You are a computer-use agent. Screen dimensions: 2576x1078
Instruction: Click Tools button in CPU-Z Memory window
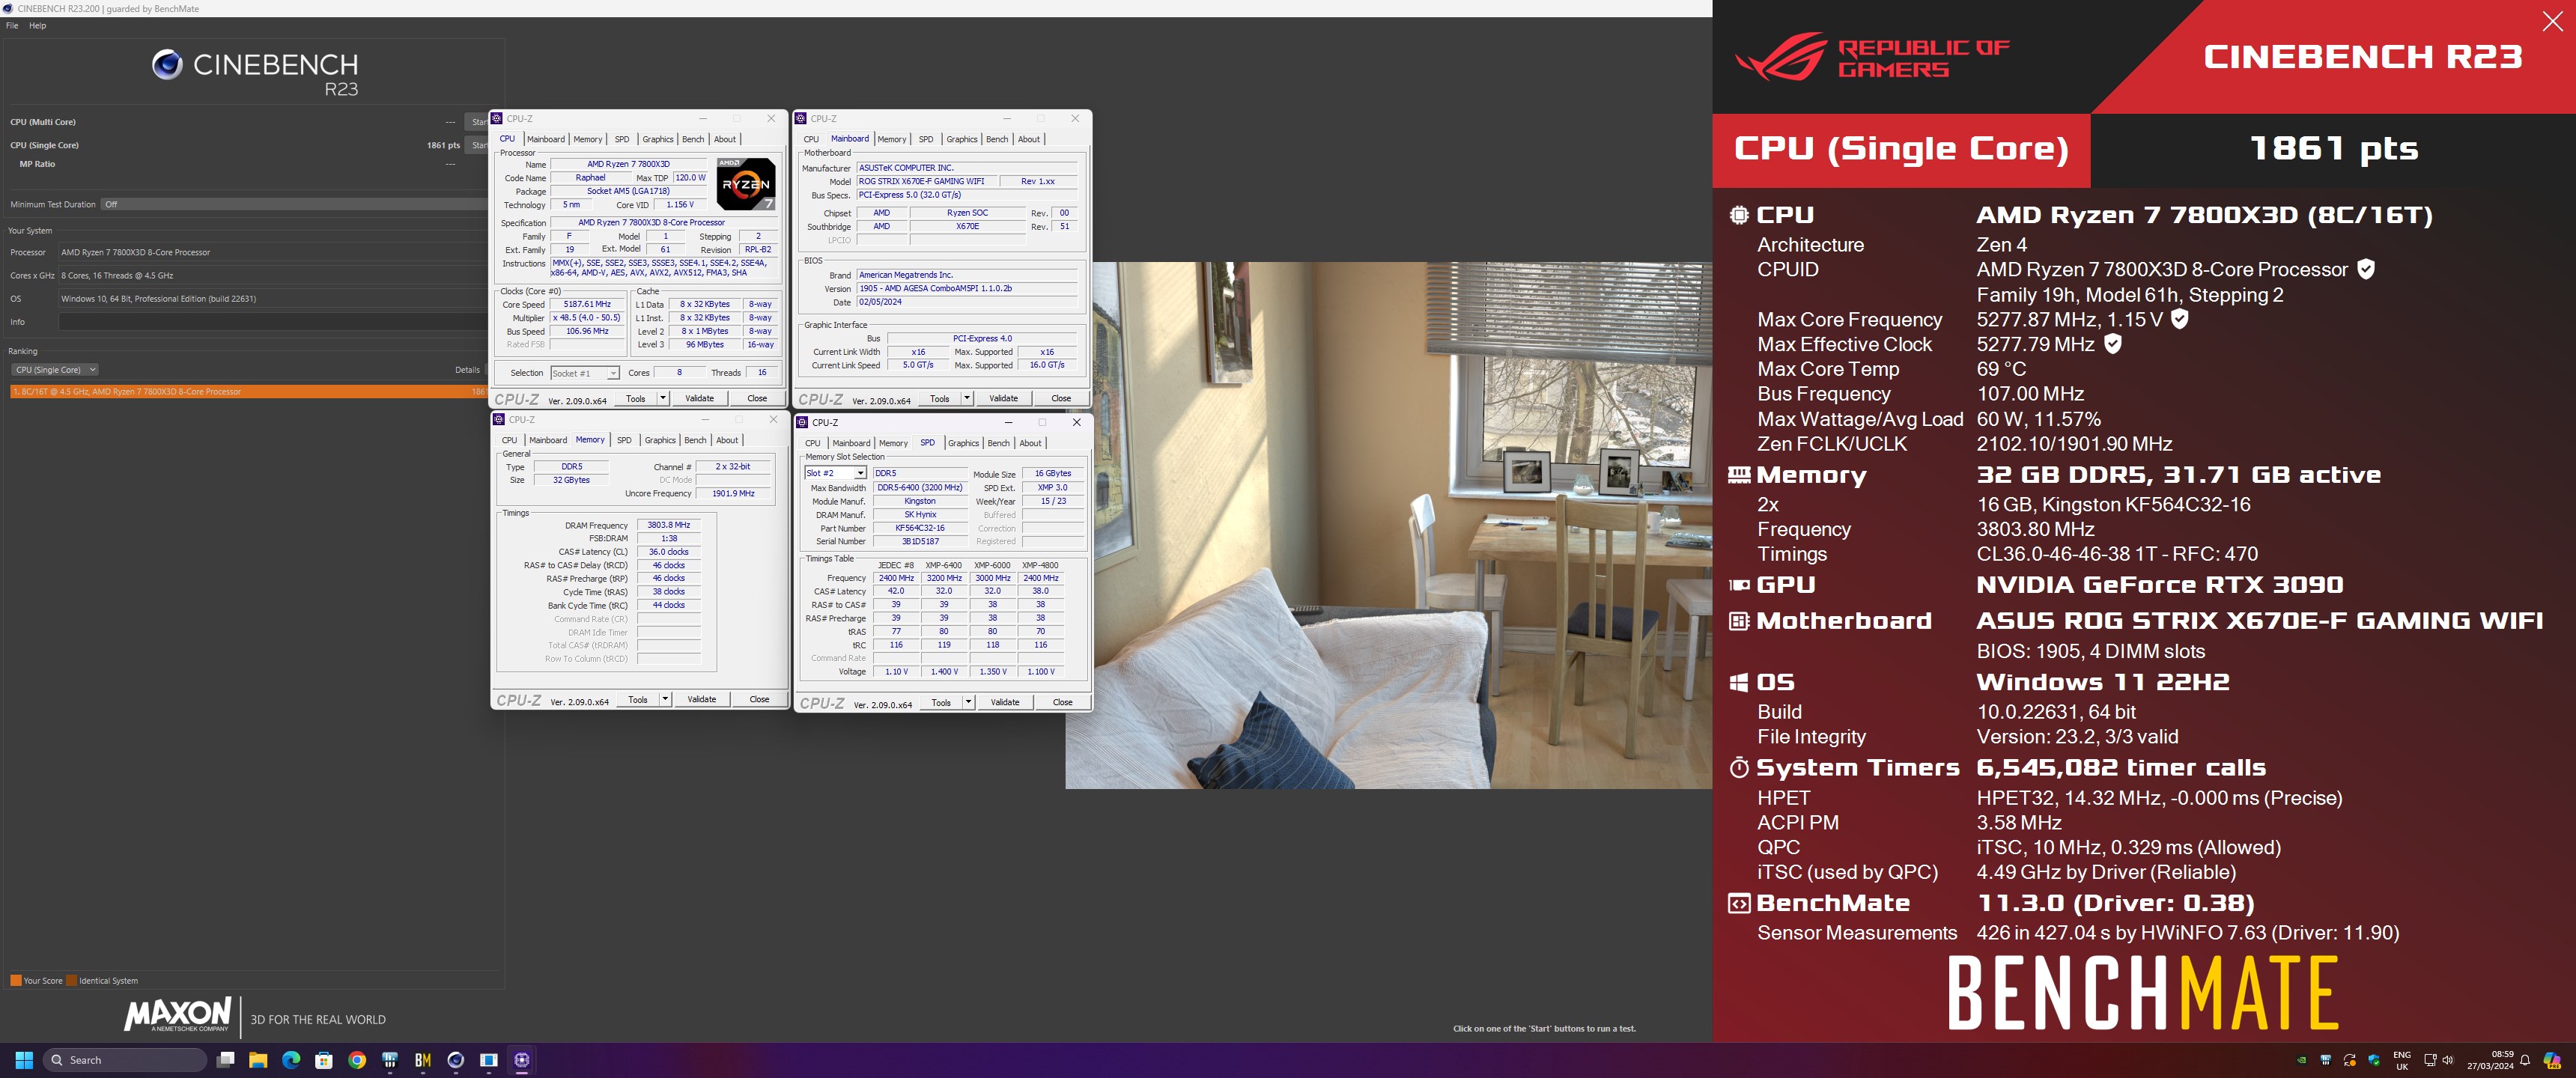point(638,699)
